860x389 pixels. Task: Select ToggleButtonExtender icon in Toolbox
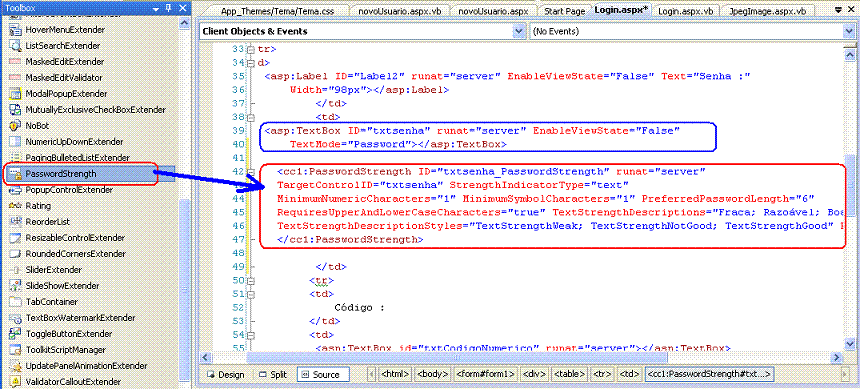click(15, 334)
